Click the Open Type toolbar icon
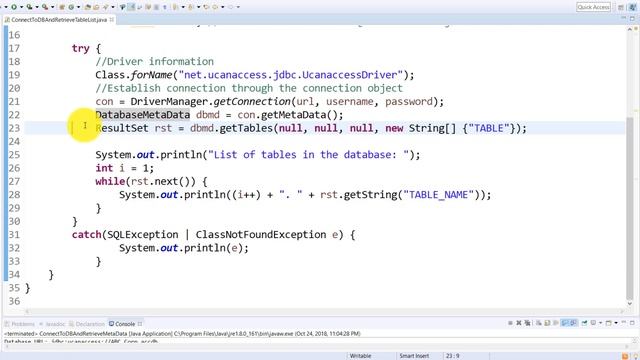This screenshot has width=640, height=360. point(88,7)
